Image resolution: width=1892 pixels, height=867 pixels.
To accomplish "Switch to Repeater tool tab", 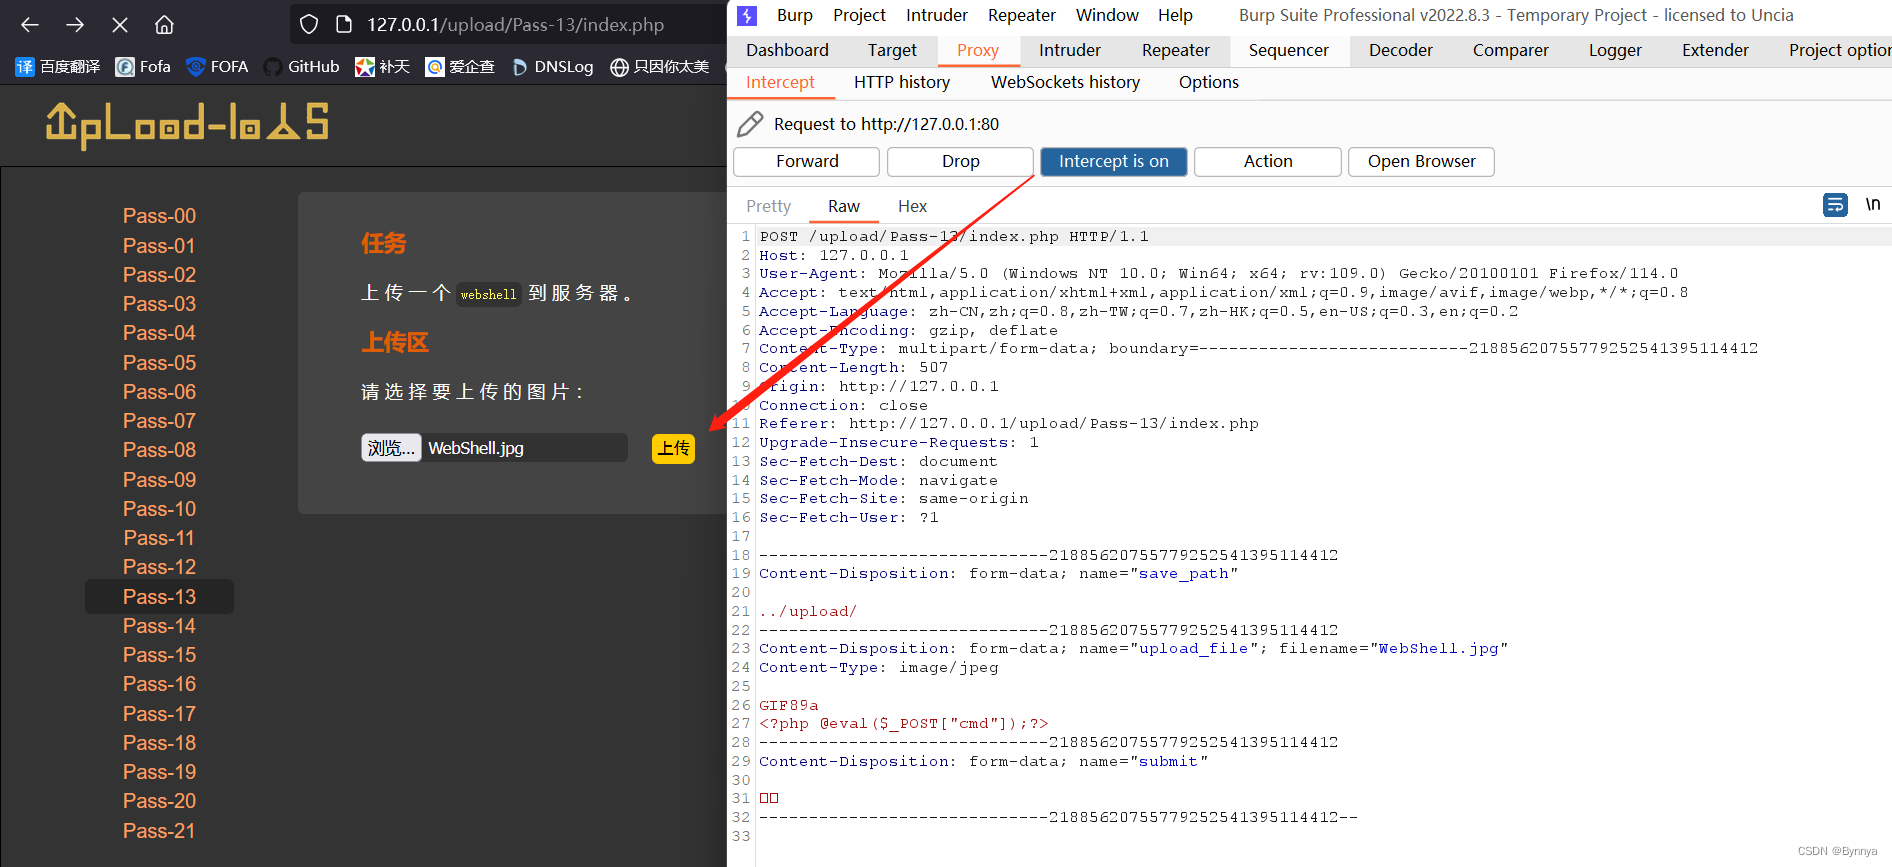I will [1176, 50].
